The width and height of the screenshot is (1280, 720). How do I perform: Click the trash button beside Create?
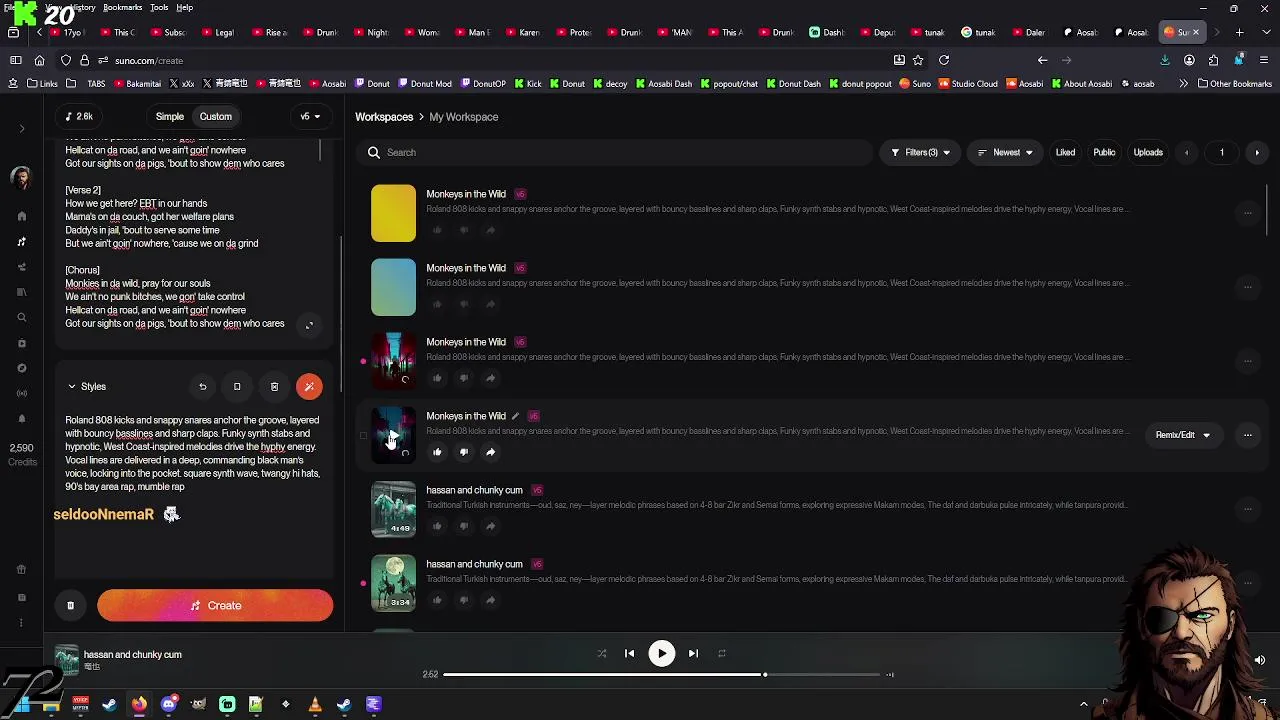click(70, 606)
